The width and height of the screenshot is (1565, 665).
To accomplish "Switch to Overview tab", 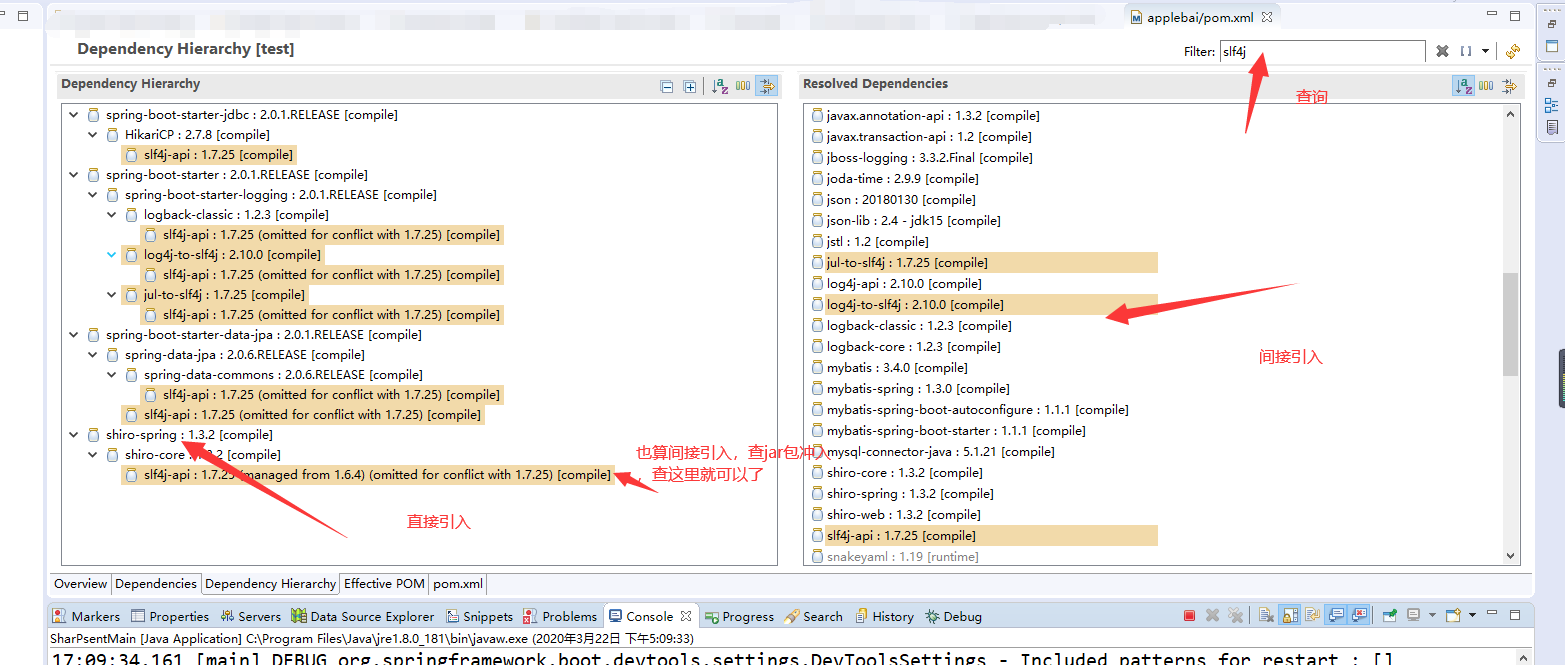I will pyautogui.click(x=80, y=584).
